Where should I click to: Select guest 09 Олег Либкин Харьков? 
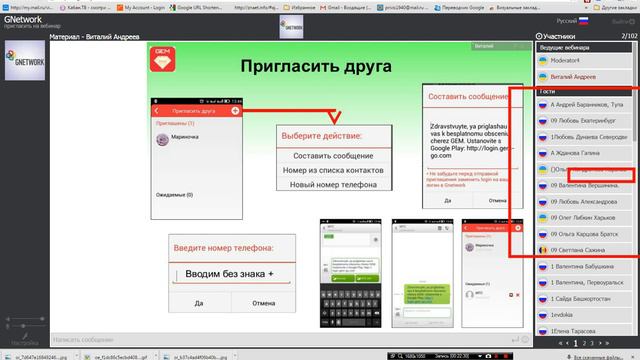tap(584, 218)
